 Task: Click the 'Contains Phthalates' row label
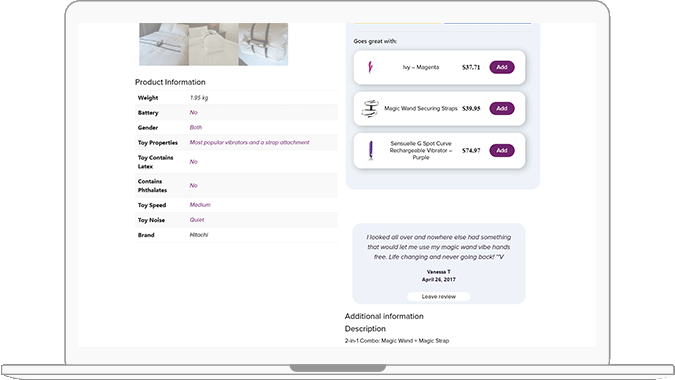152,185
